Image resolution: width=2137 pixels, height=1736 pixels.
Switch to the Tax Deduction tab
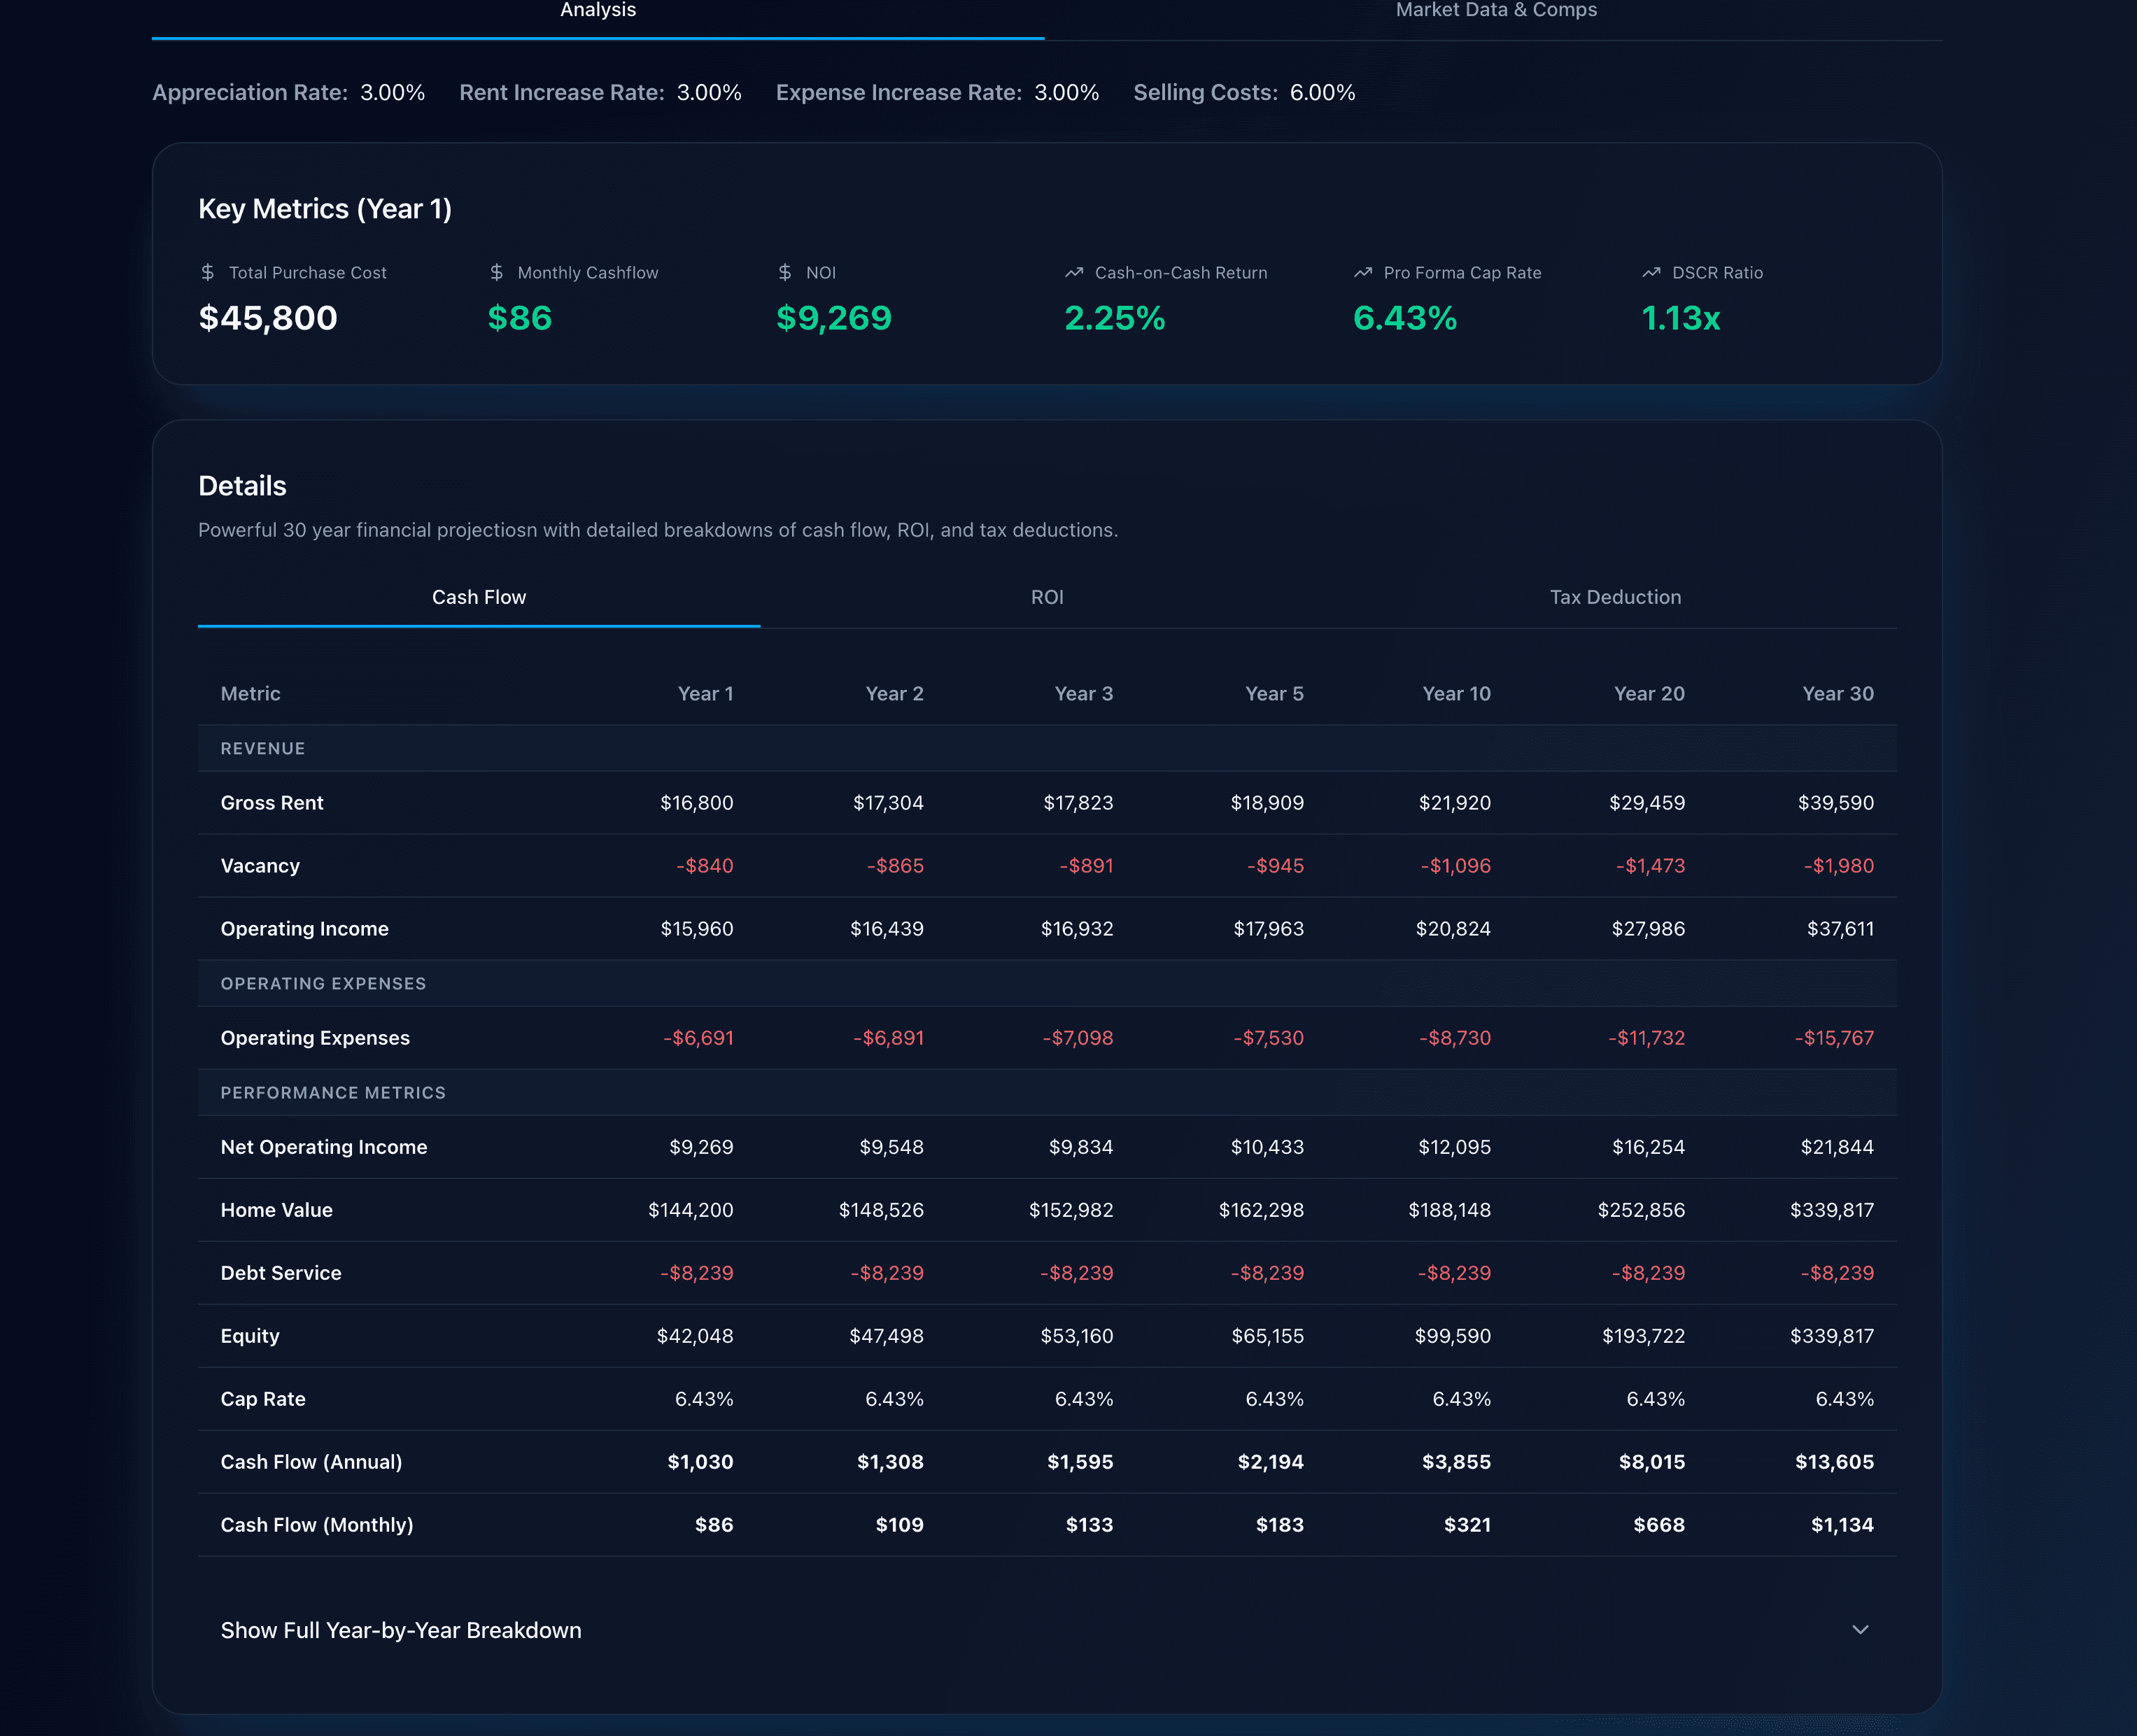pos(1614,597)
